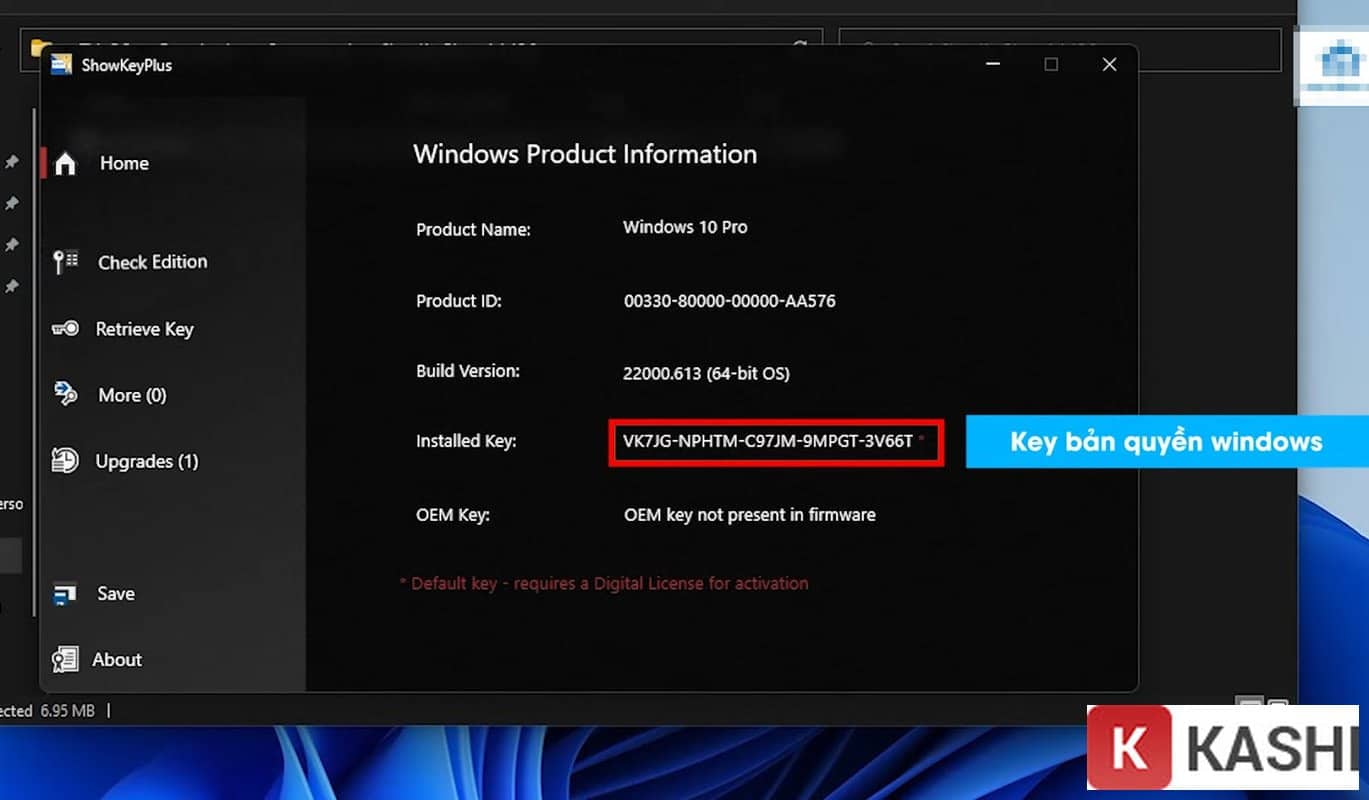
Task: Maximize the ShowKeyPlus window
Action: coord(1051,64)
